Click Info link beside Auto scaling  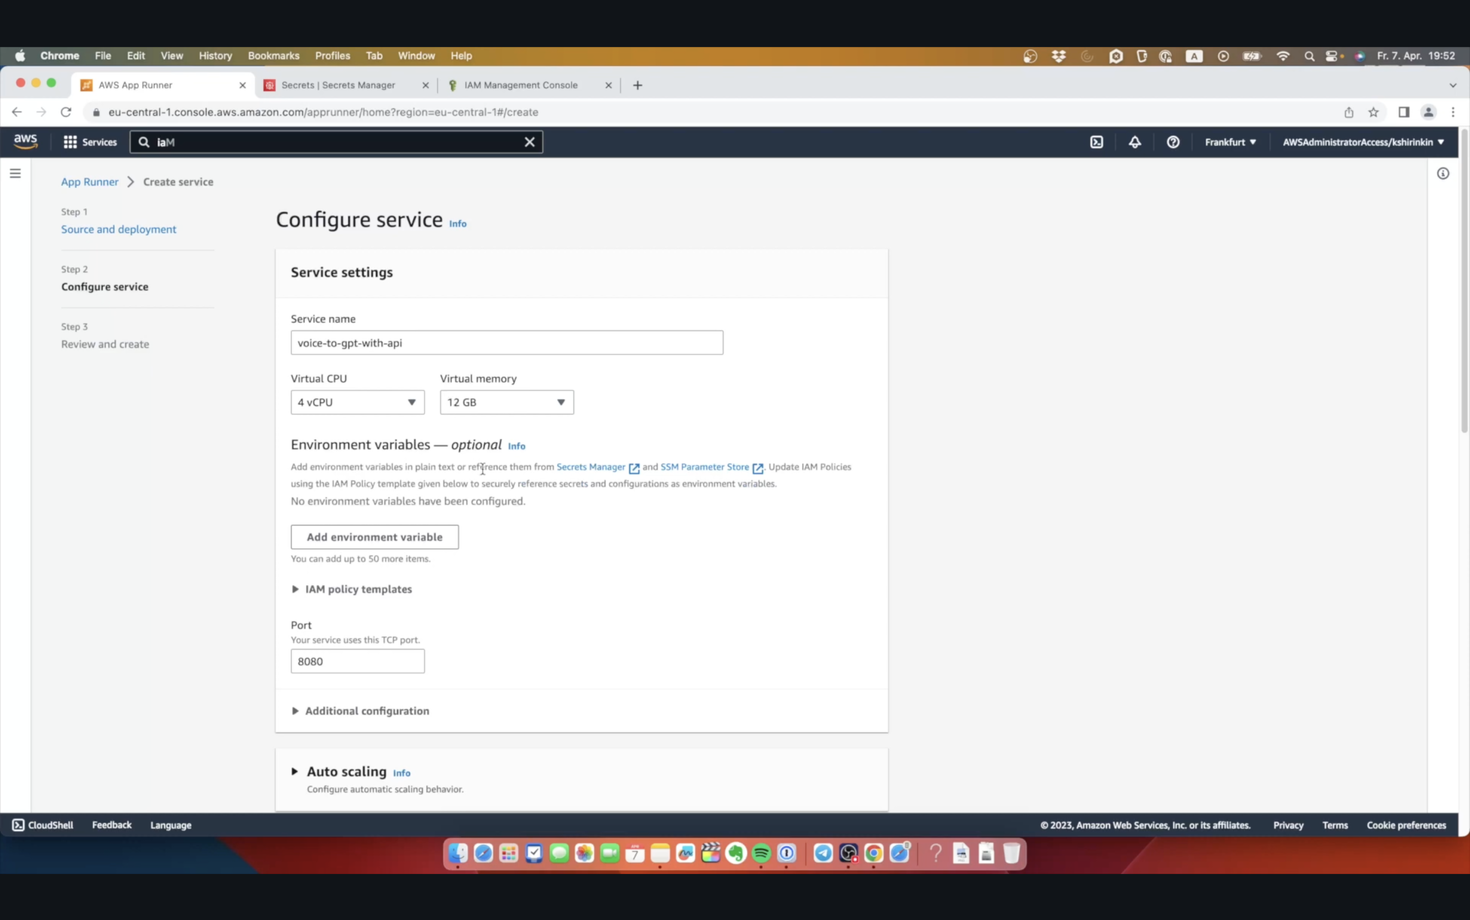401,773
